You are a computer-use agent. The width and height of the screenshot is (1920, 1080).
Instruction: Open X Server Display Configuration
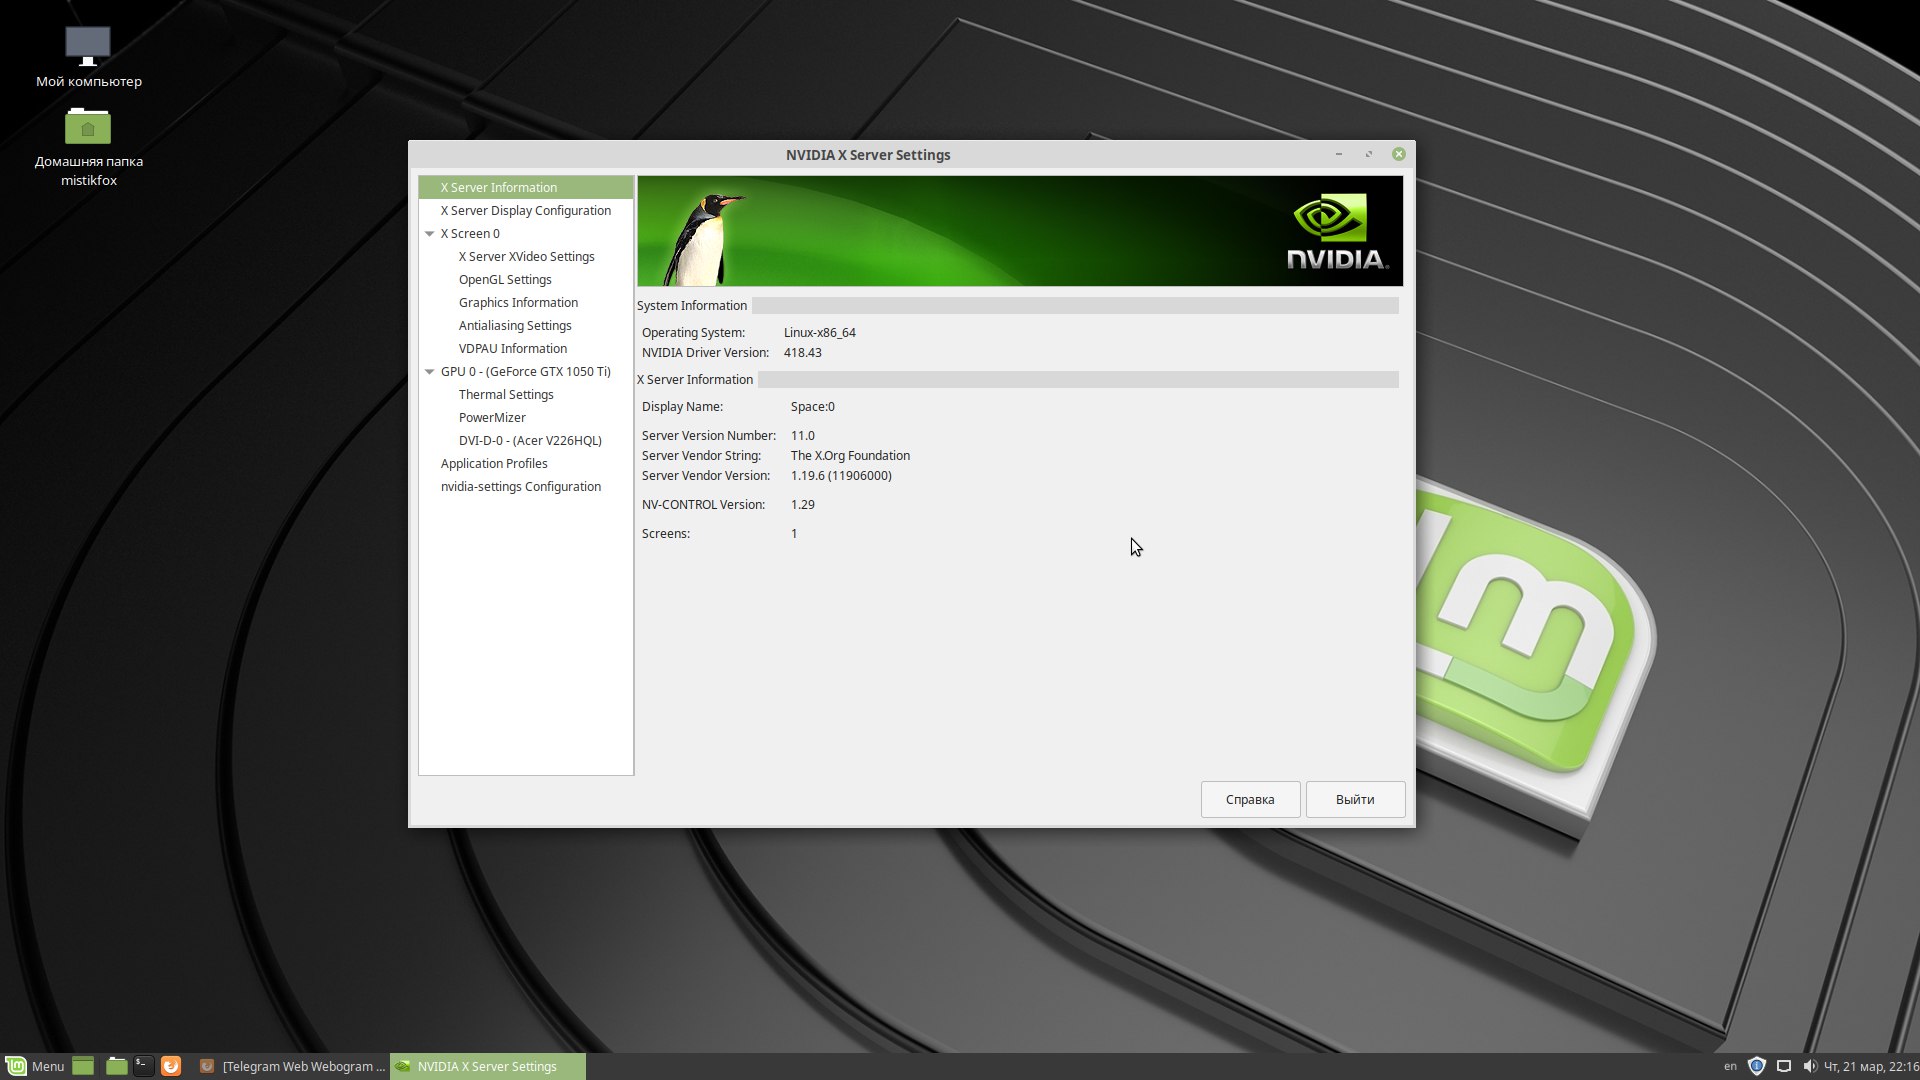[526, 210]
